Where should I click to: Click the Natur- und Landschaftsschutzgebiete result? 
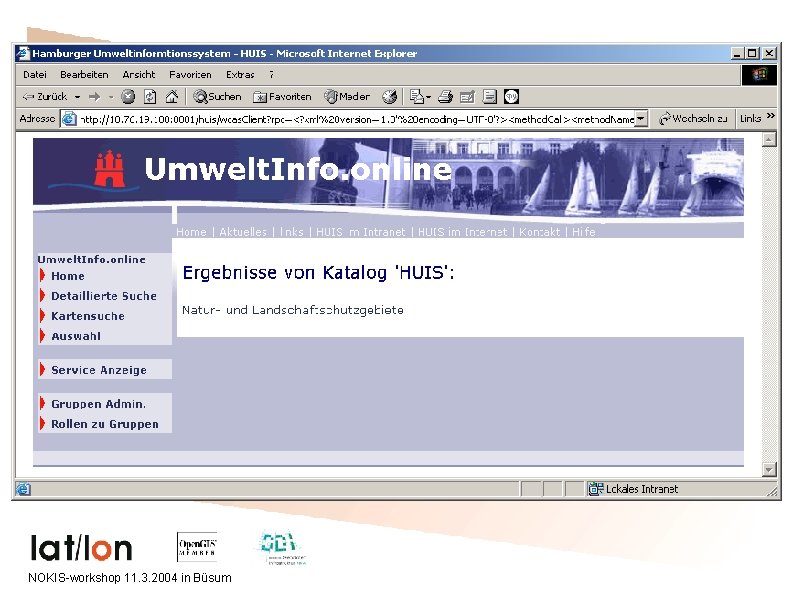[293, 310]
